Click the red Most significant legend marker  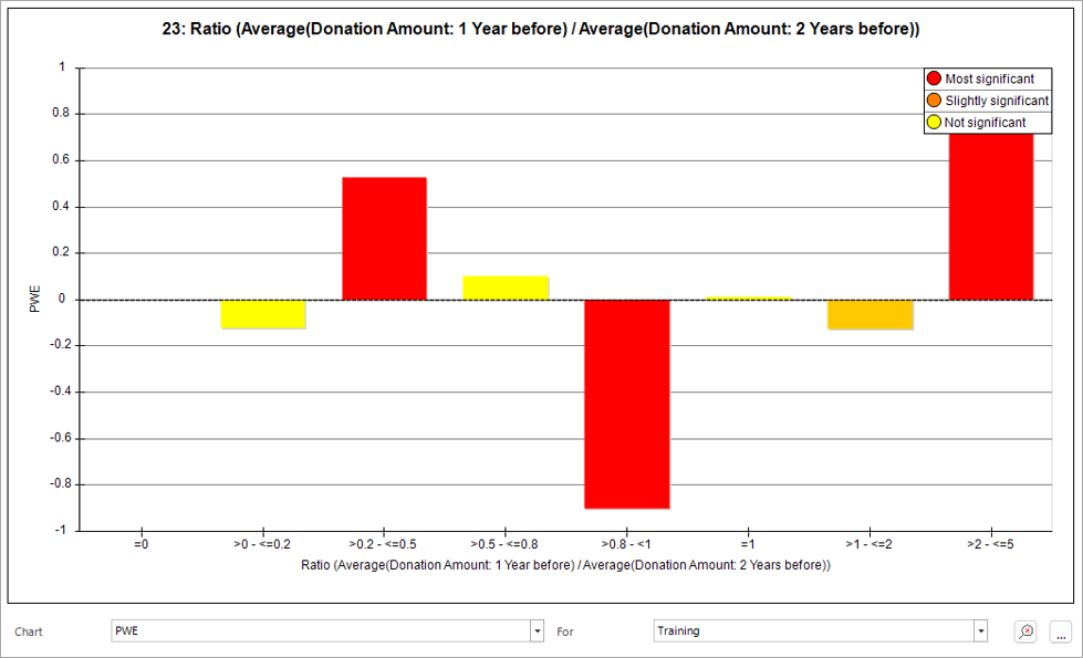point(934,79)
